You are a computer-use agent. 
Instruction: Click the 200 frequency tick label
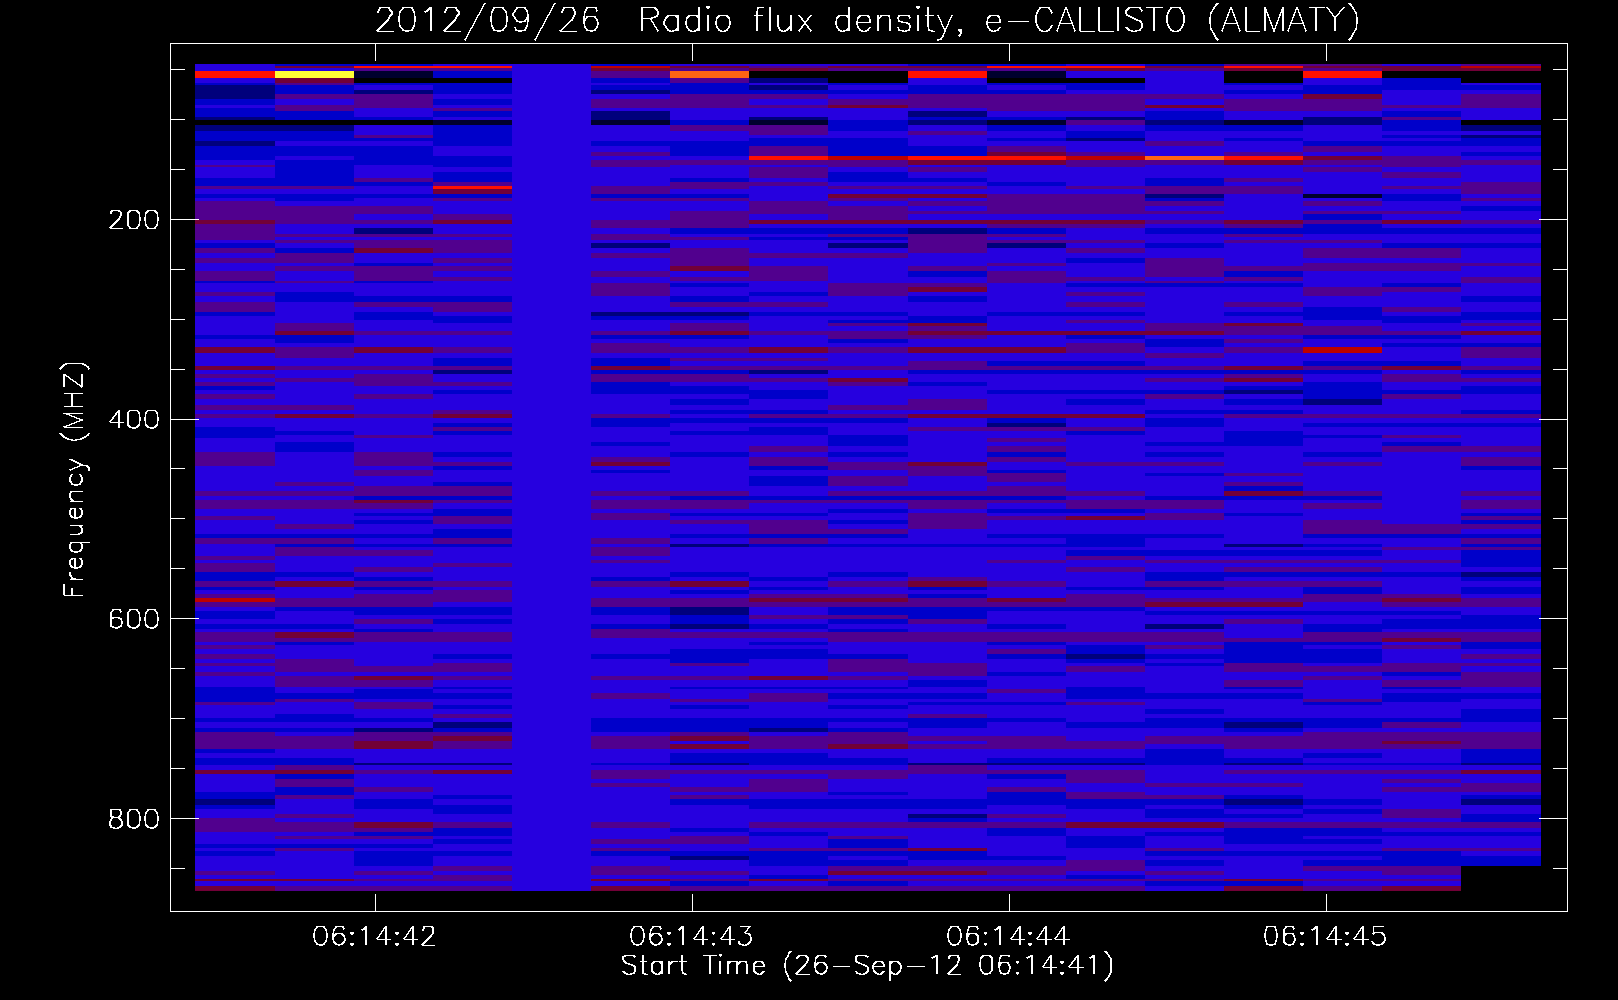point(133,220)
